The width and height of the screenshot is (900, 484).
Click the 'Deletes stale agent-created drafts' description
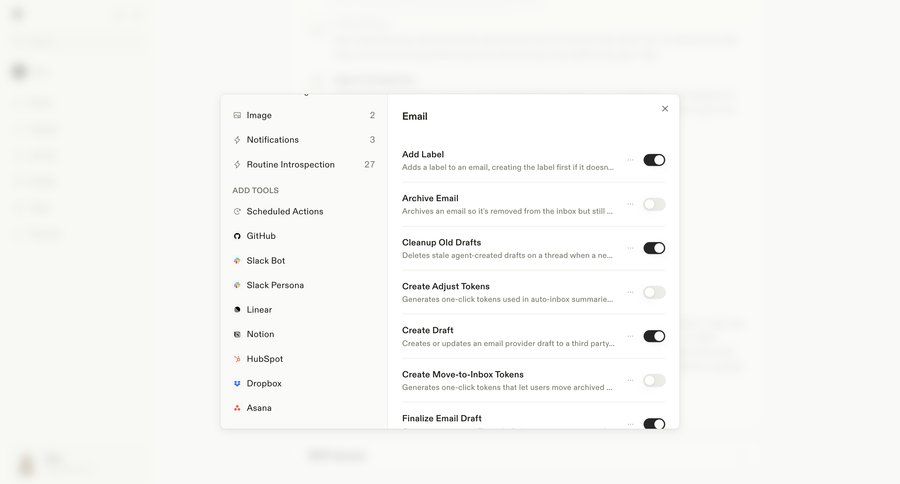[507, 255]
